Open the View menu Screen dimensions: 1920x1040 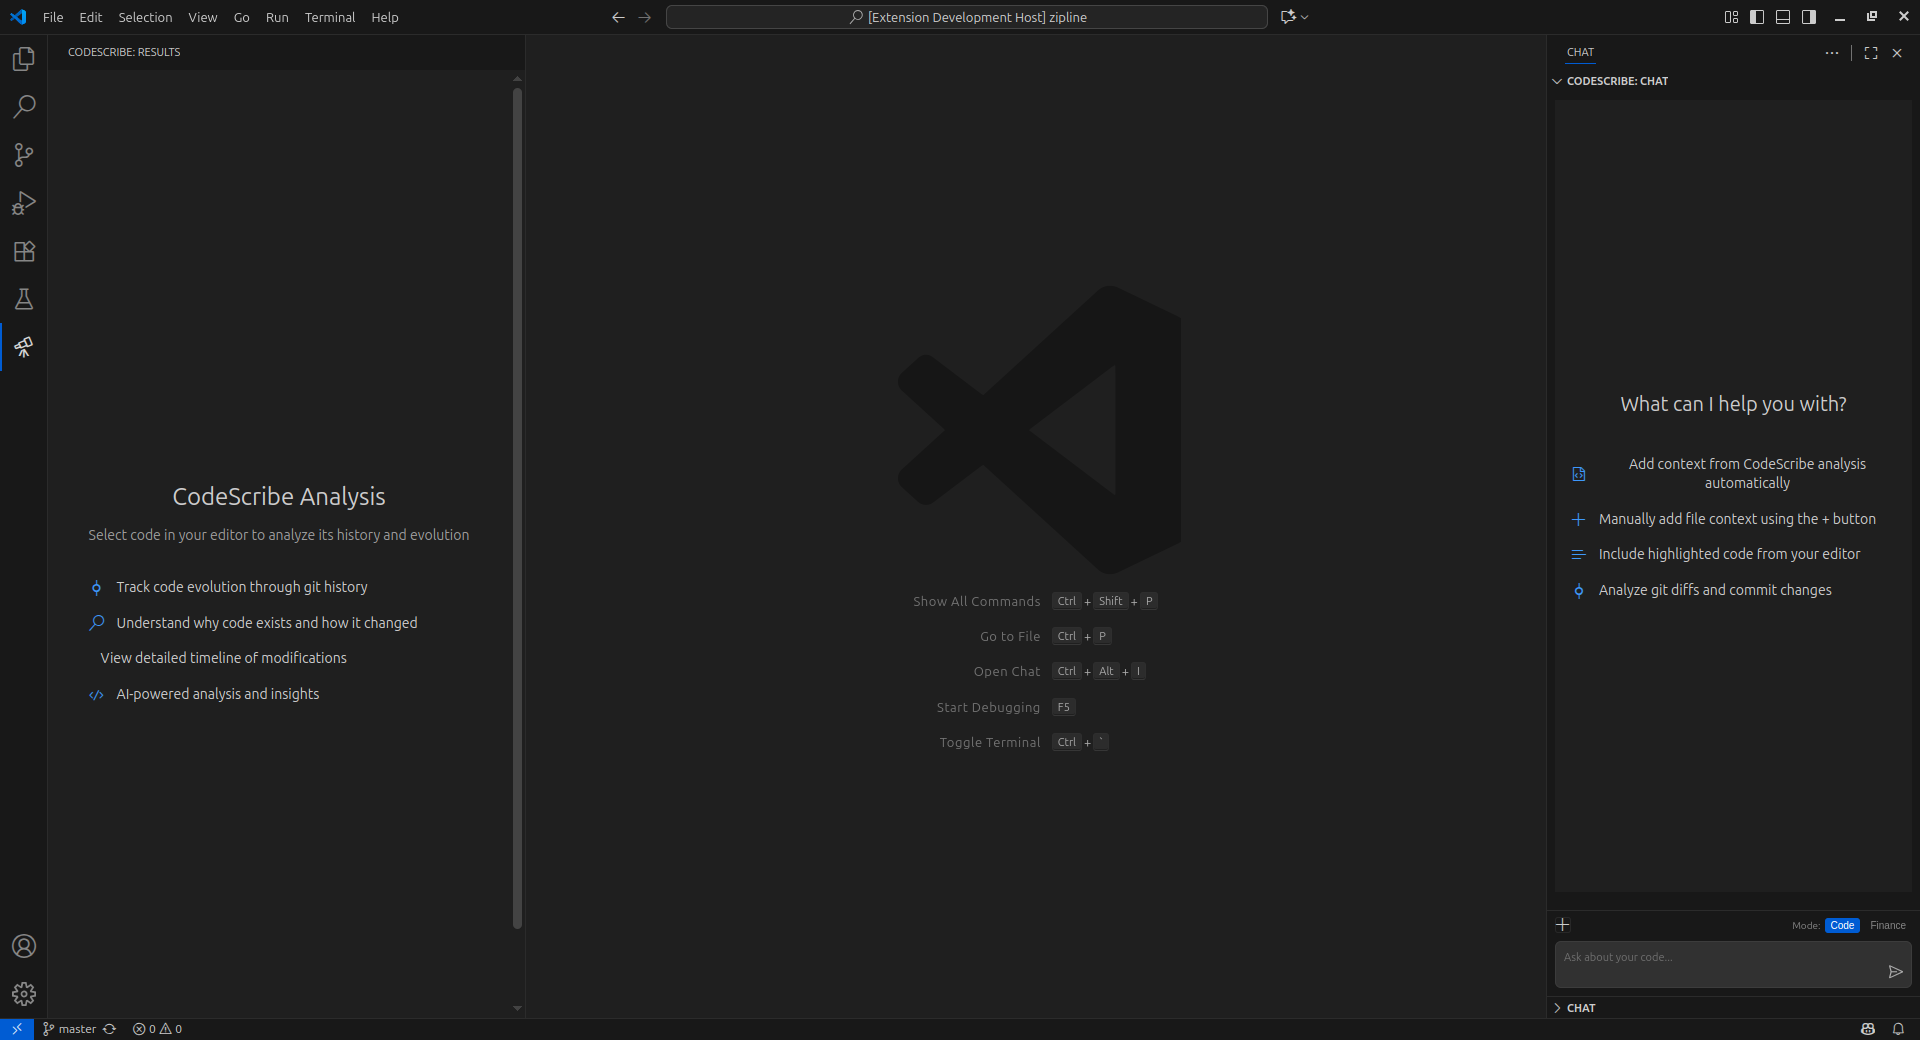click(203, 17)
